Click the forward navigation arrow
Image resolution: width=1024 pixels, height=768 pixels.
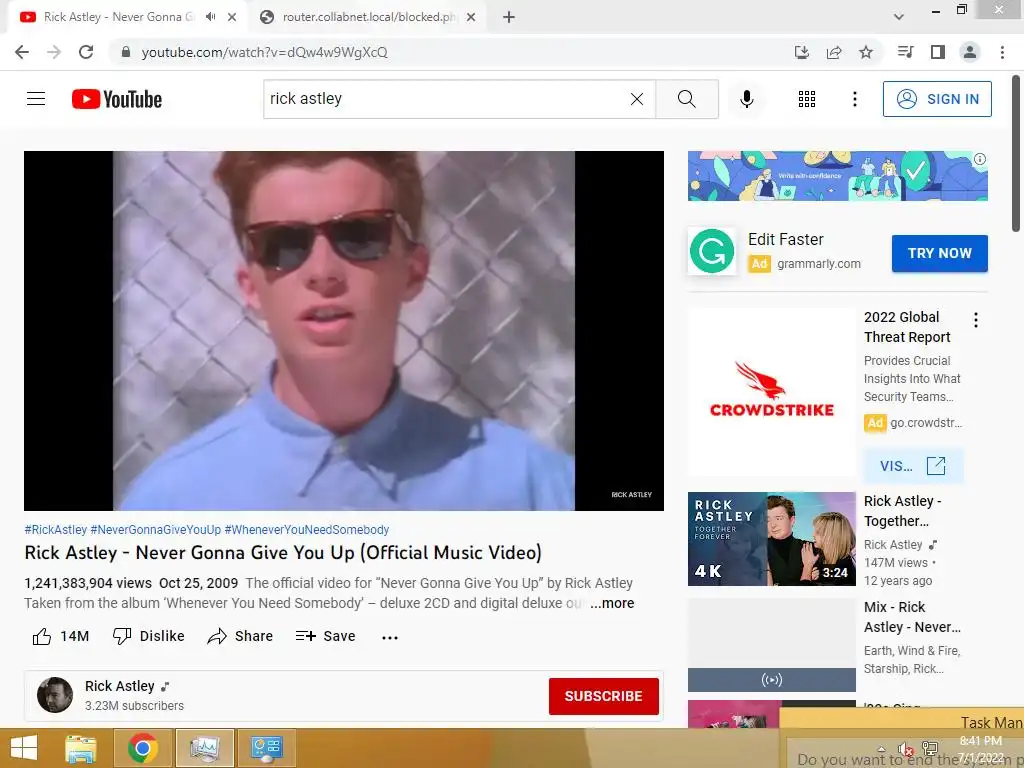coord(54,52)
